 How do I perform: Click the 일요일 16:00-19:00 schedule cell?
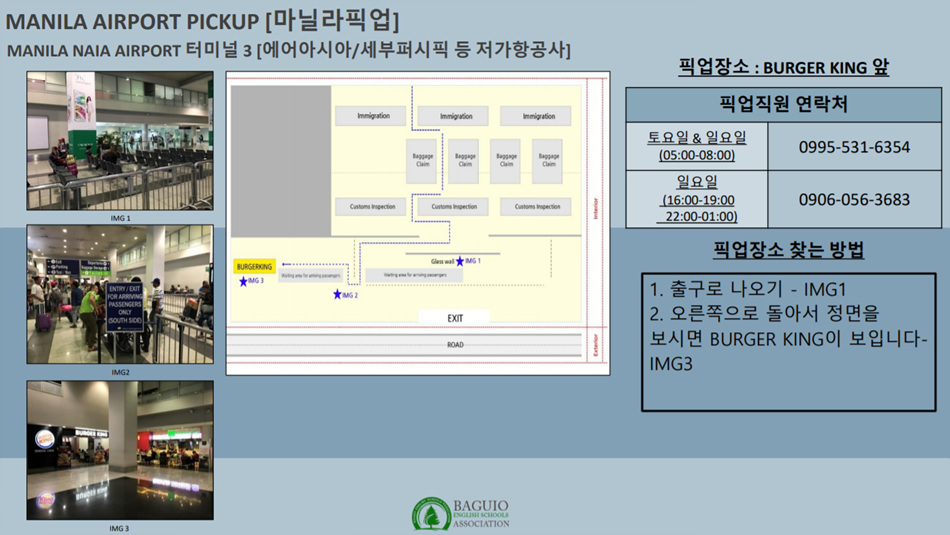coord(697,199)
